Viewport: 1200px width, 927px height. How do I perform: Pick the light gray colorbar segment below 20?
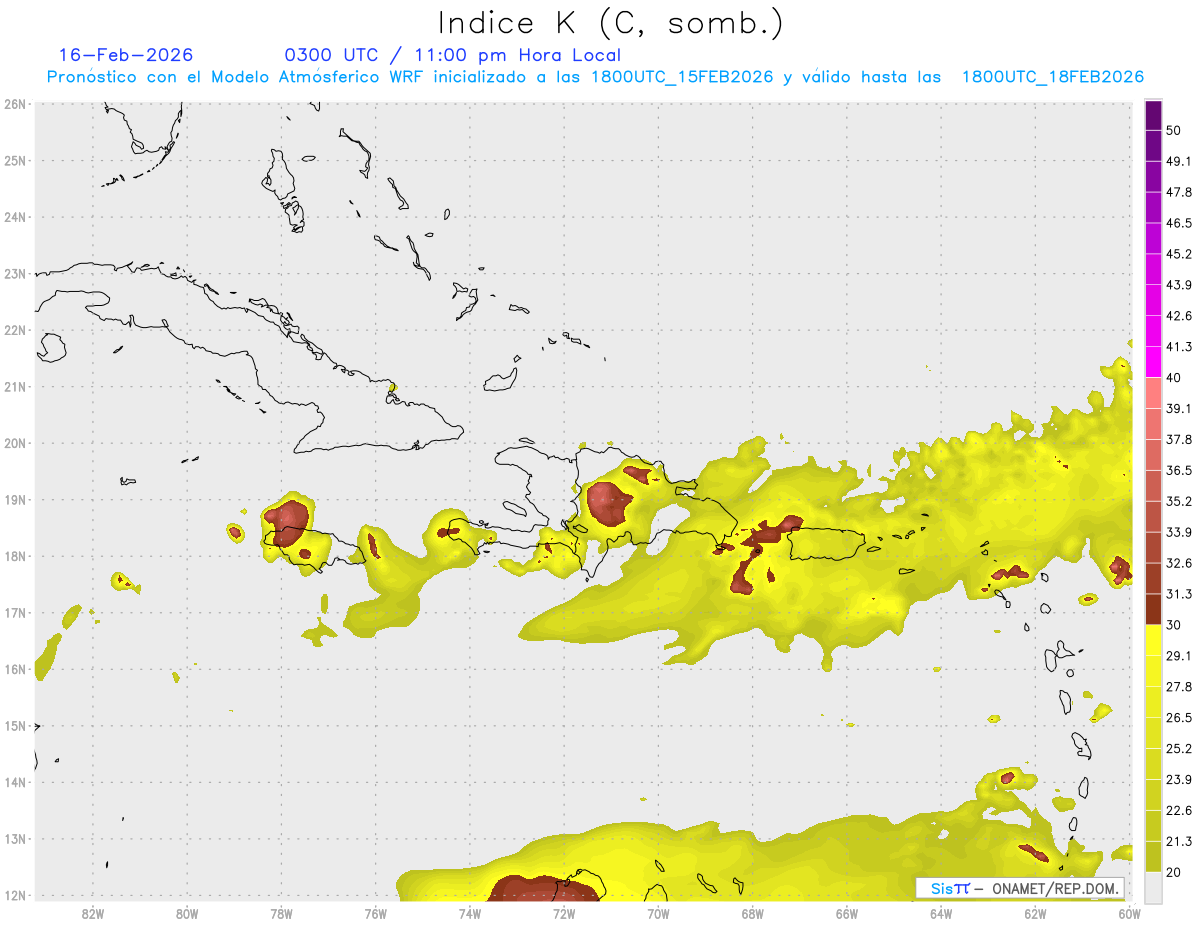click(1153, 886)
